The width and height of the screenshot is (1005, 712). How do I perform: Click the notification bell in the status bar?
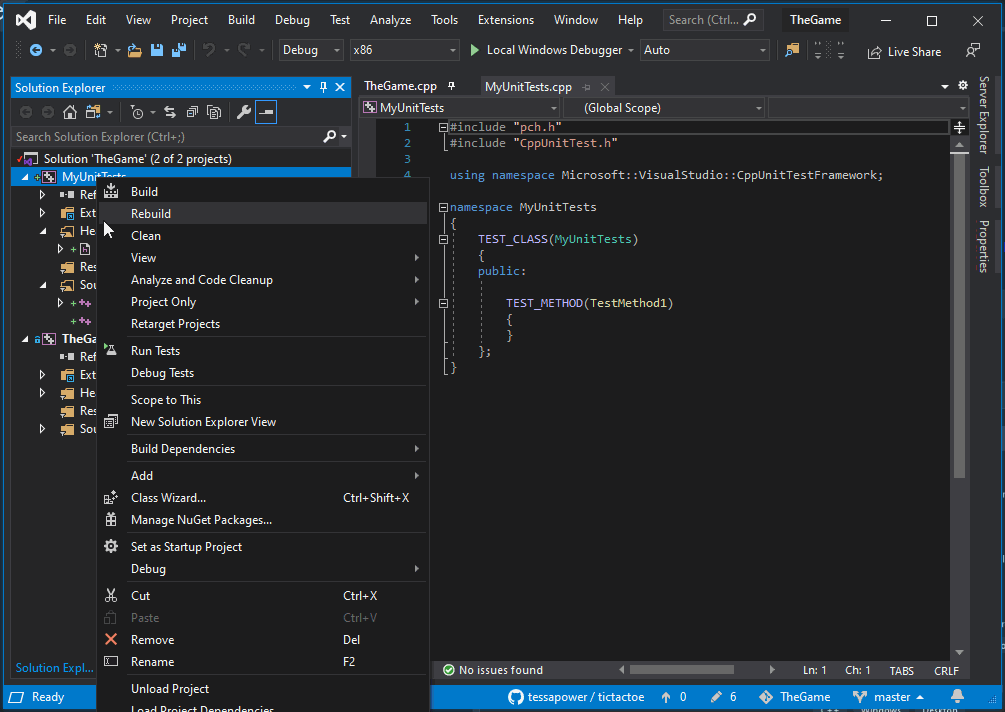[957, 696]
